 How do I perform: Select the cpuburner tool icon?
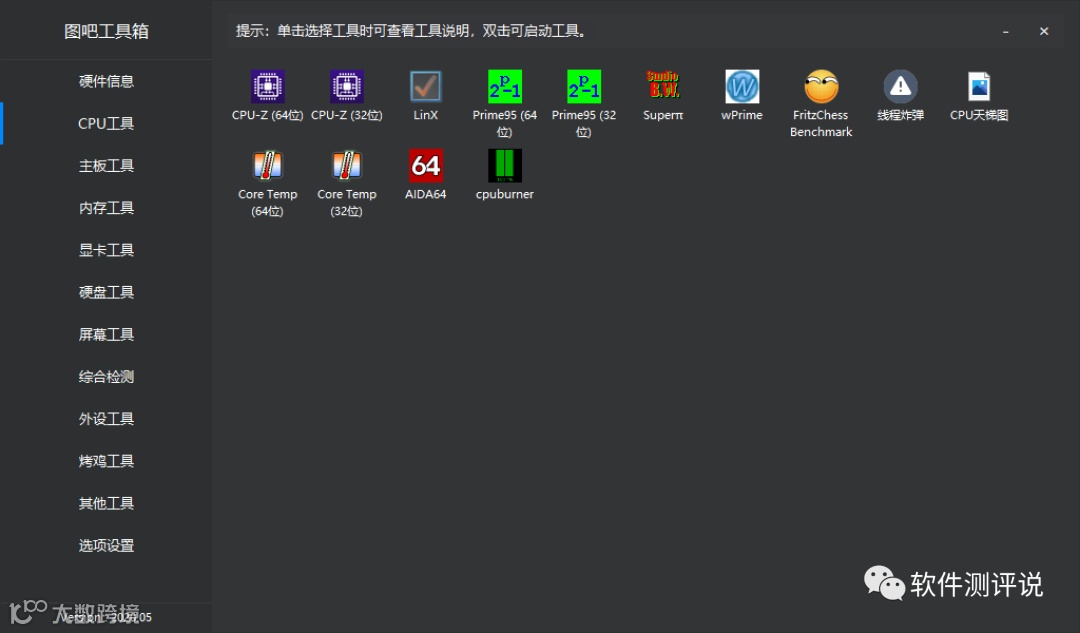pyautogui.click(x=505, y=165)
